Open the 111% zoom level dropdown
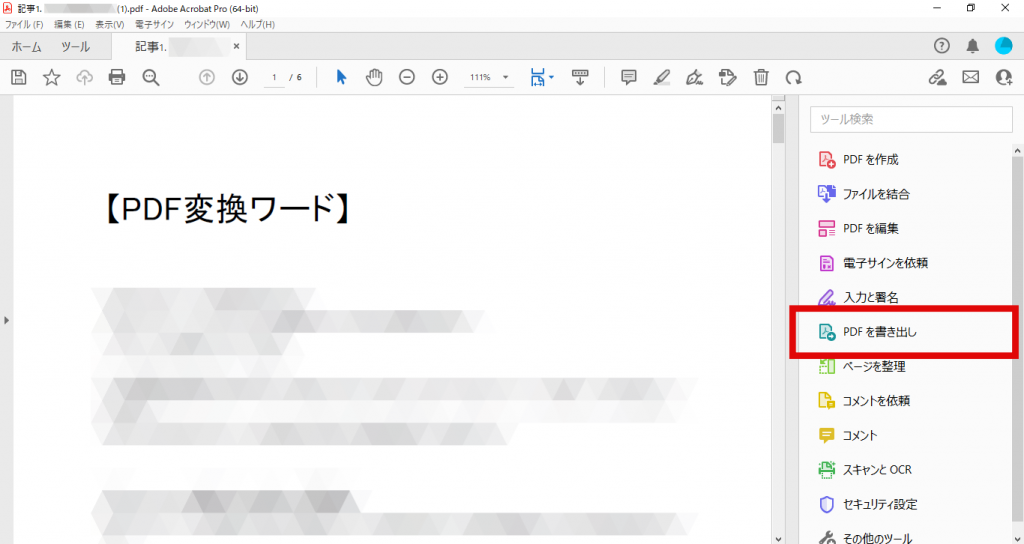 (488, 78)
